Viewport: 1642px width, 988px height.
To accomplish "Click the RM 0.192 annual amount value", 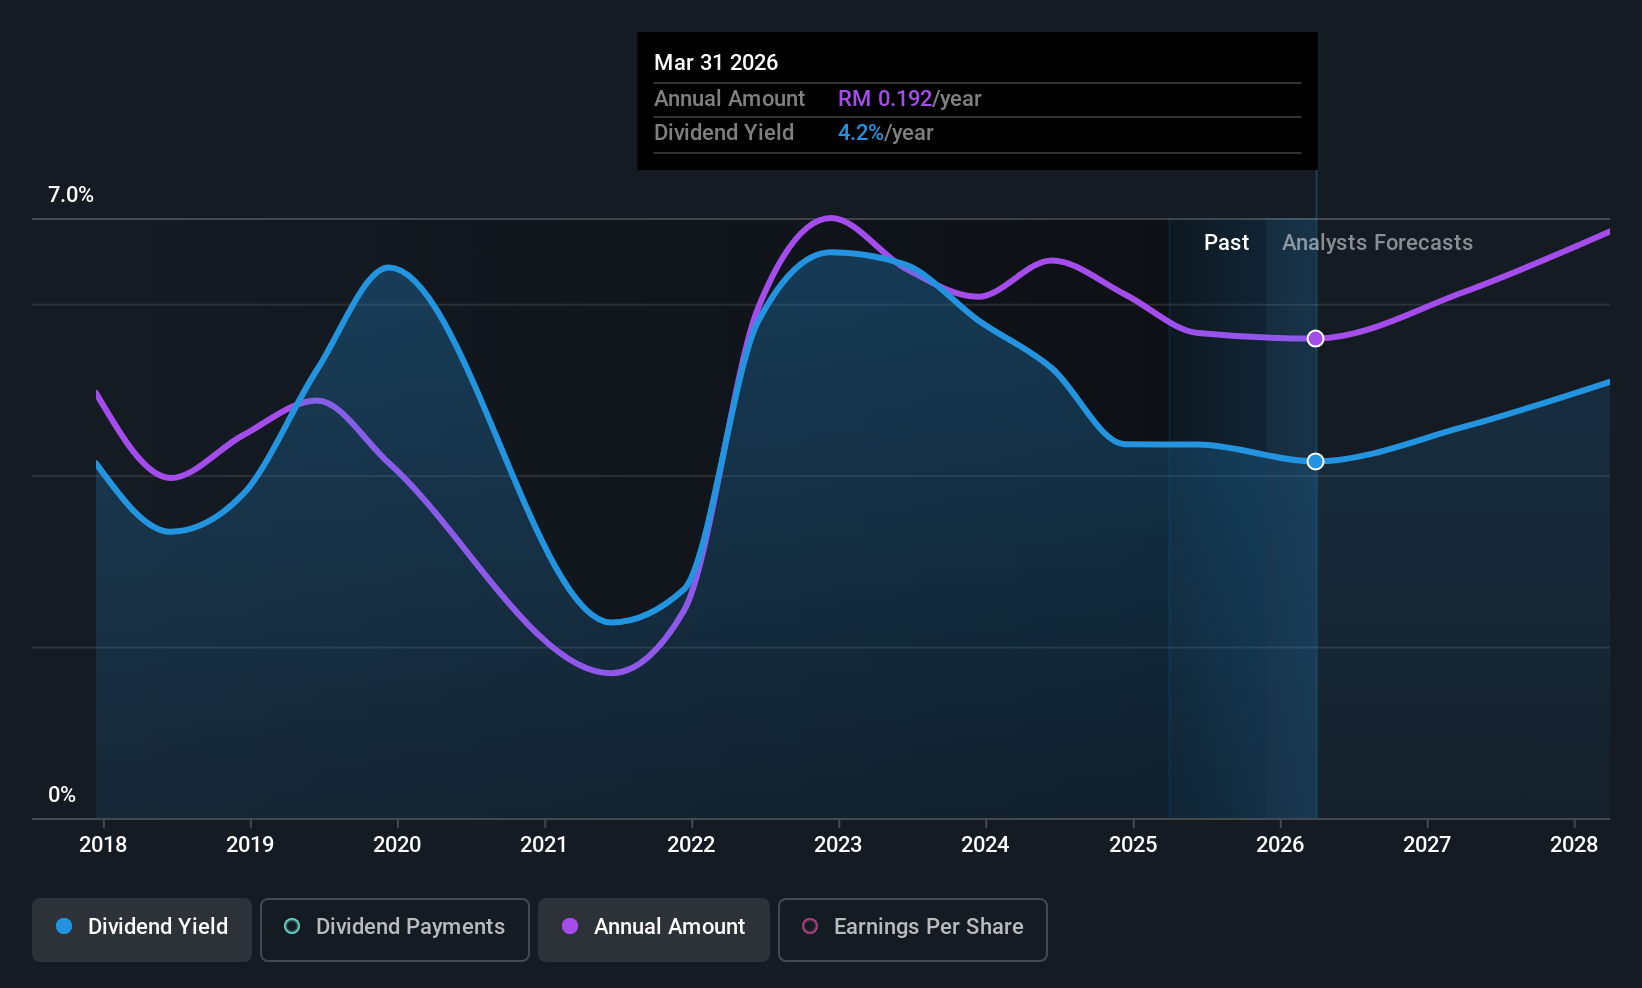I will [x=885, y=98].
